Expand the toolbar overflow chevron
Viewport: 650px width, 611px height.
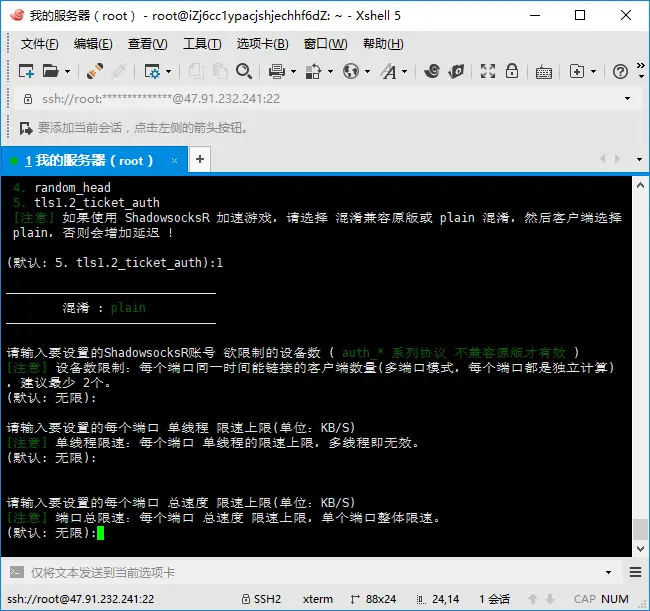click(641, 65)
